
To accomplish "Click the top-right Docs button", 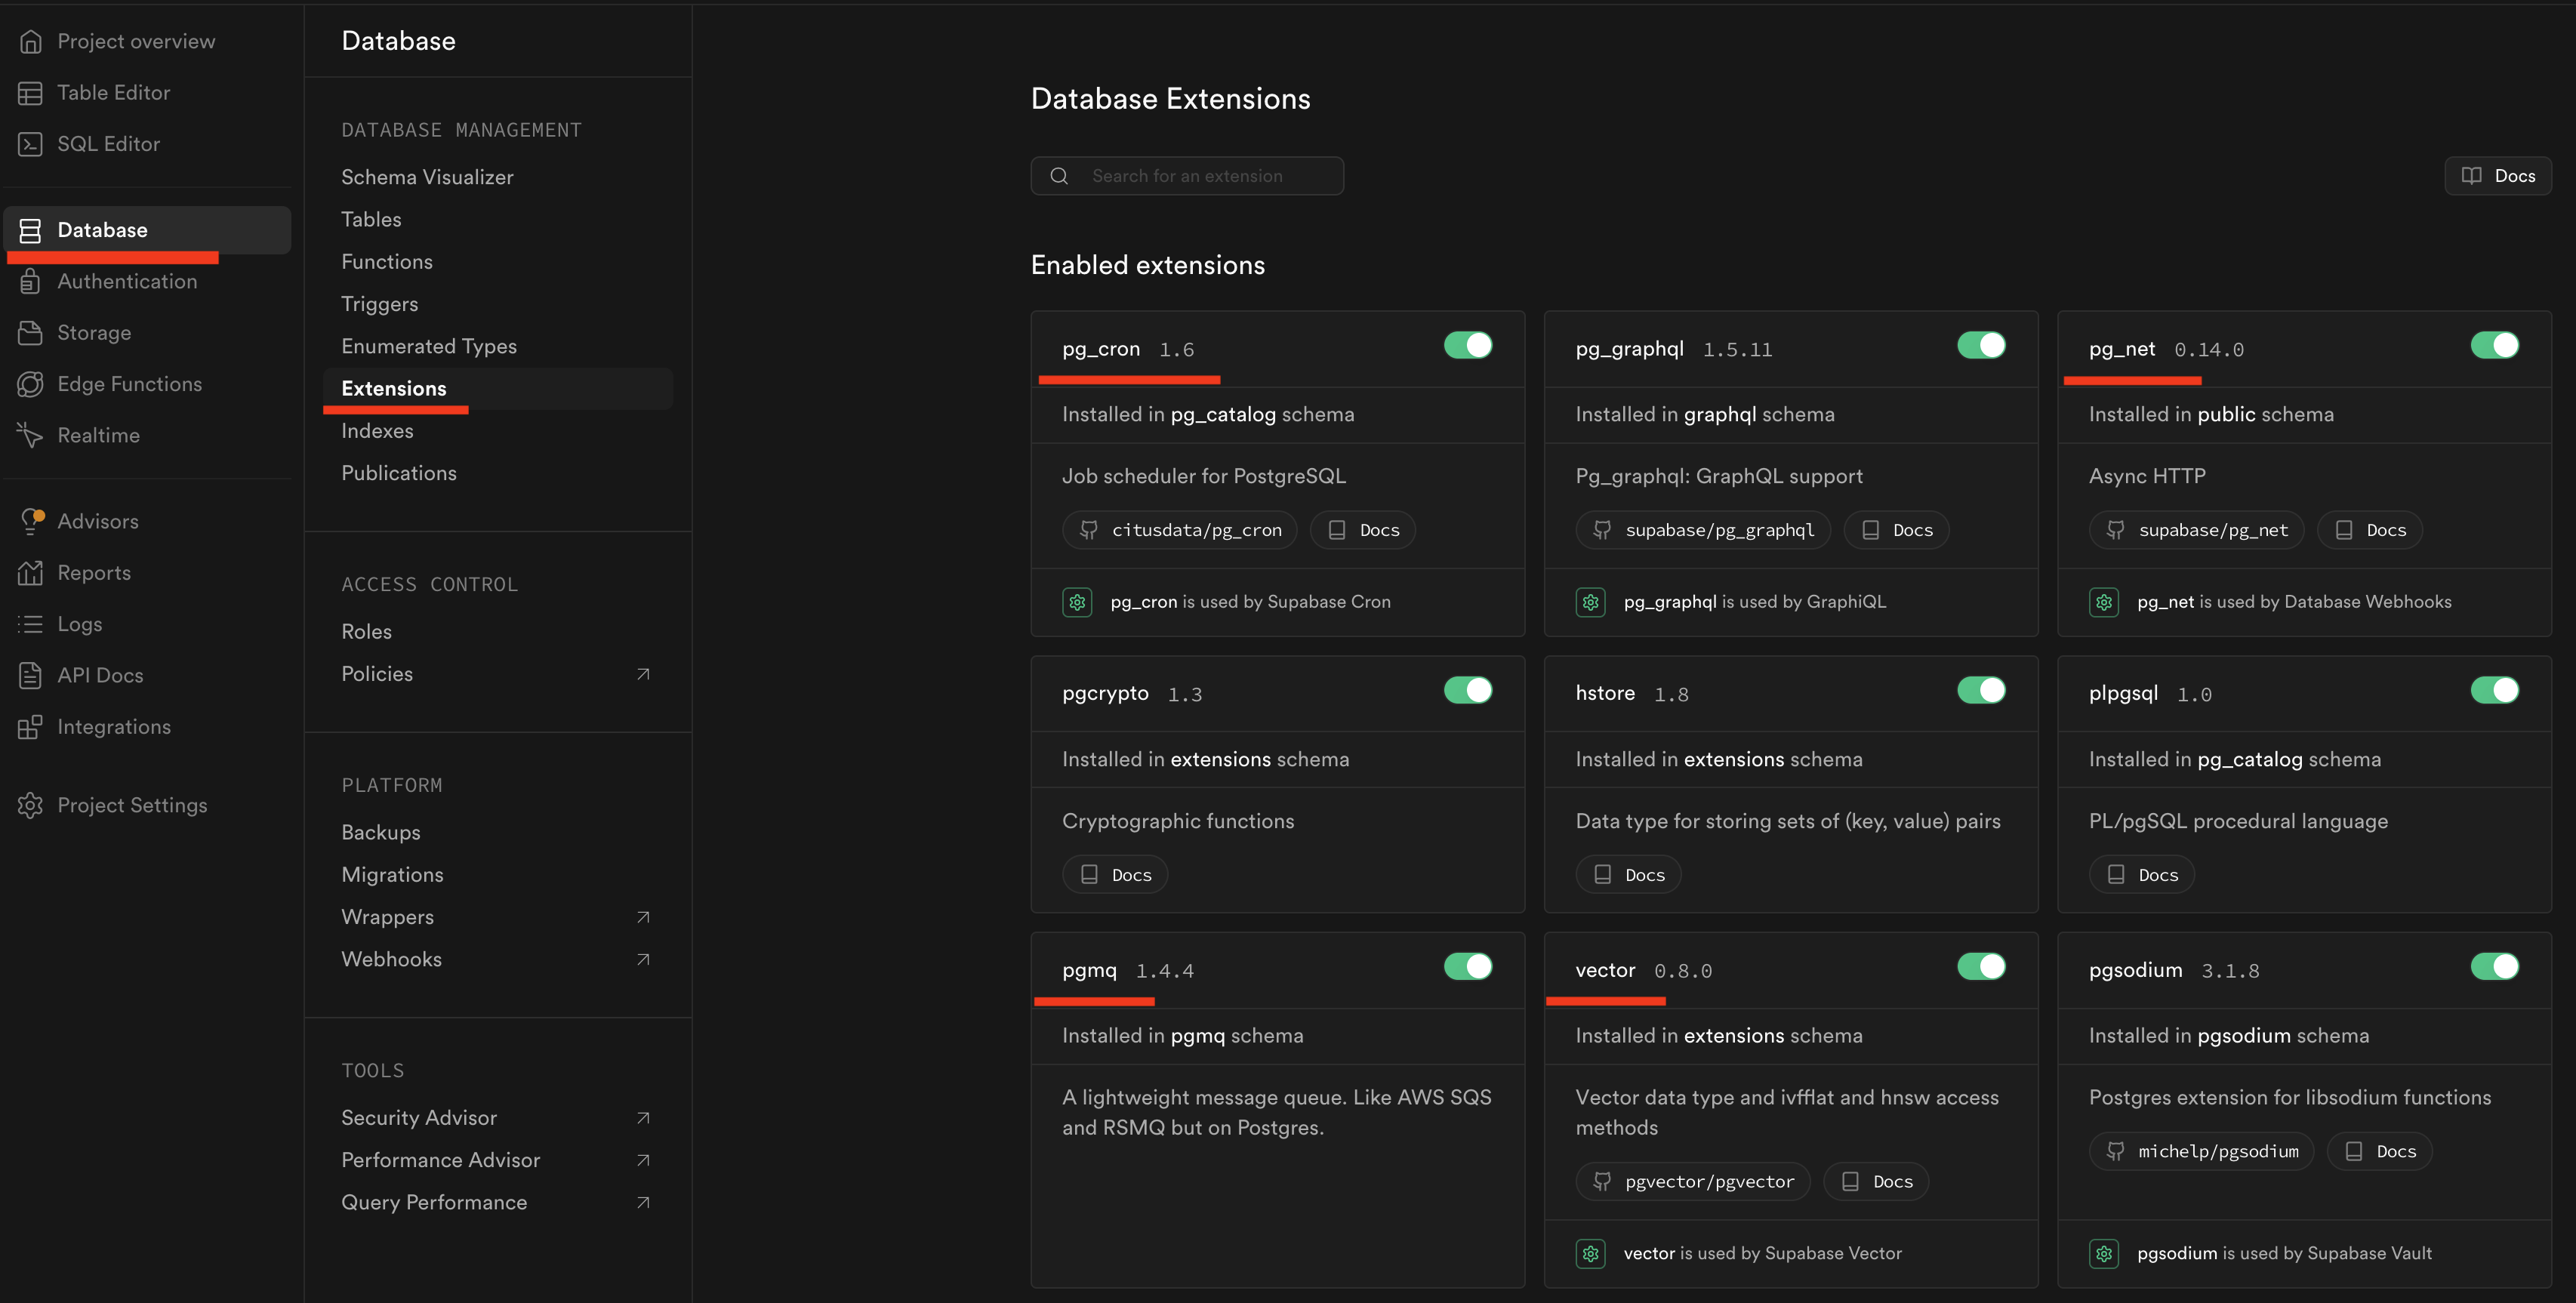I will 2497,176.
